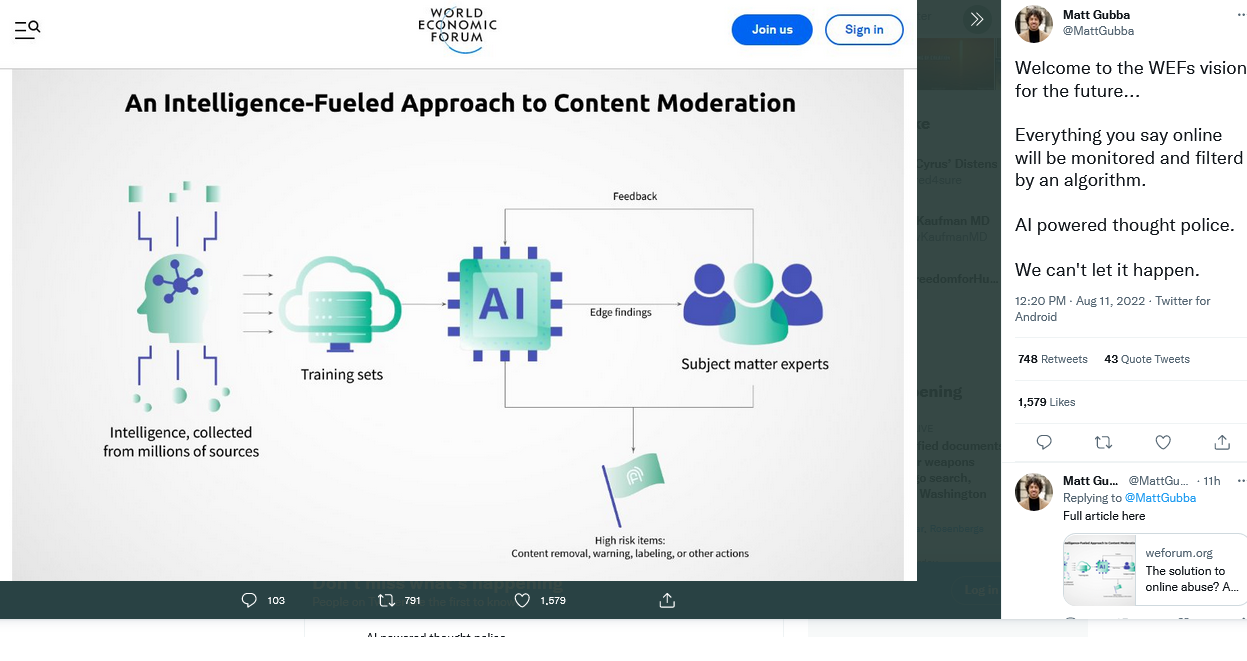The height and width of the screenshot is (661, 1247).
Task: Open the @MattGubba replying-to link
Action: [1160, 498]
